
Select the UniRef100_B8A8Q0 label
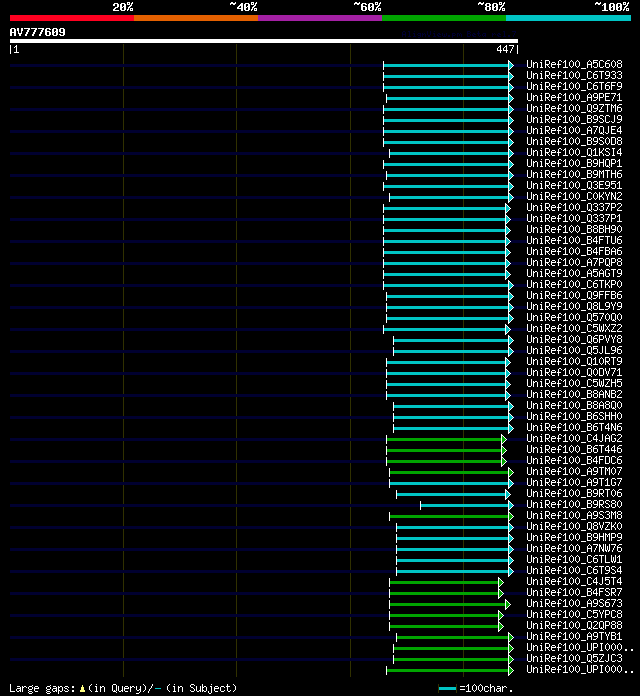click(x=574, y=405)
